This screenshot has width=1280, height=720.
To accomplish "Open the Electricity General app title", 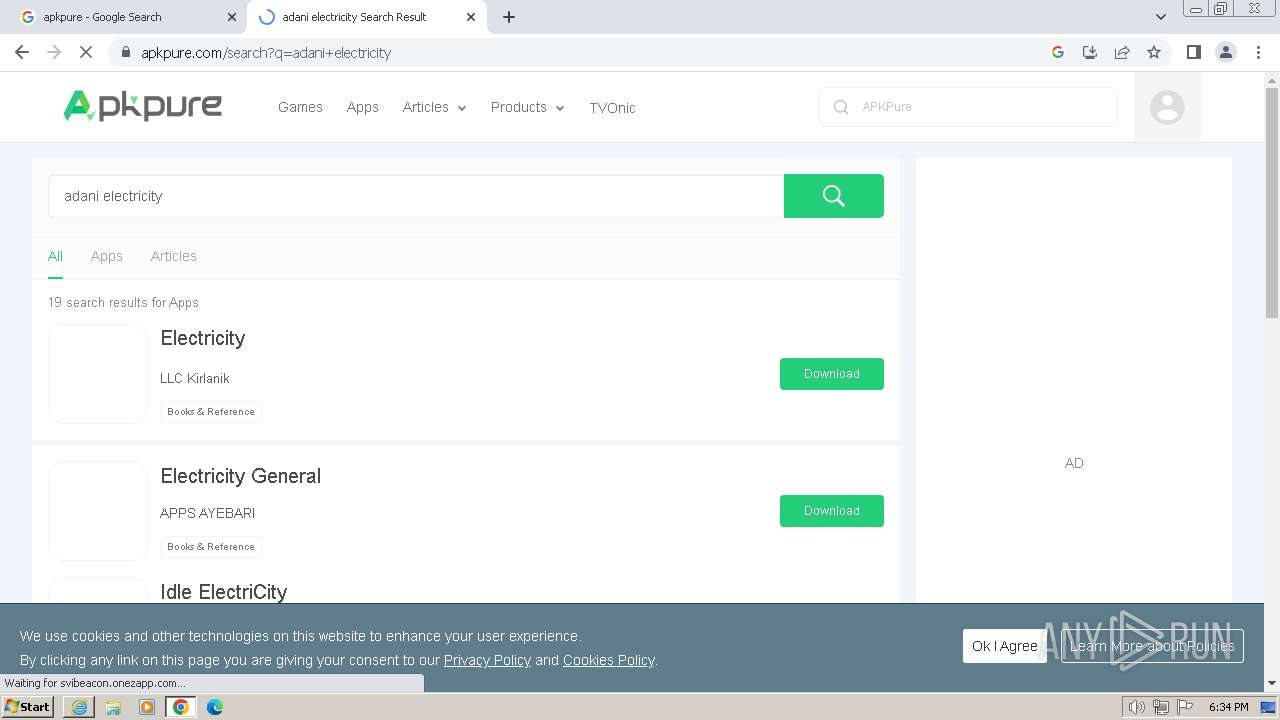I will coord(241,476).
